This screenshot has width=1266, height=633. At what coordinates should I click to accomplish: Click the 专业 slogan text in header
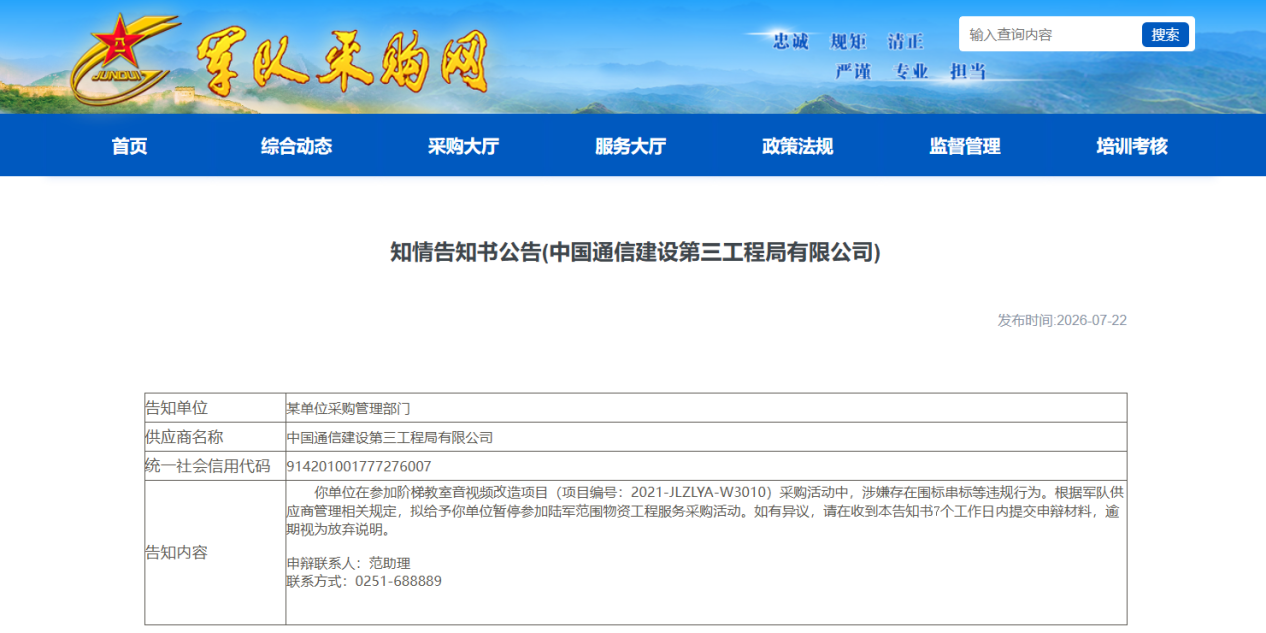[911, 71]
